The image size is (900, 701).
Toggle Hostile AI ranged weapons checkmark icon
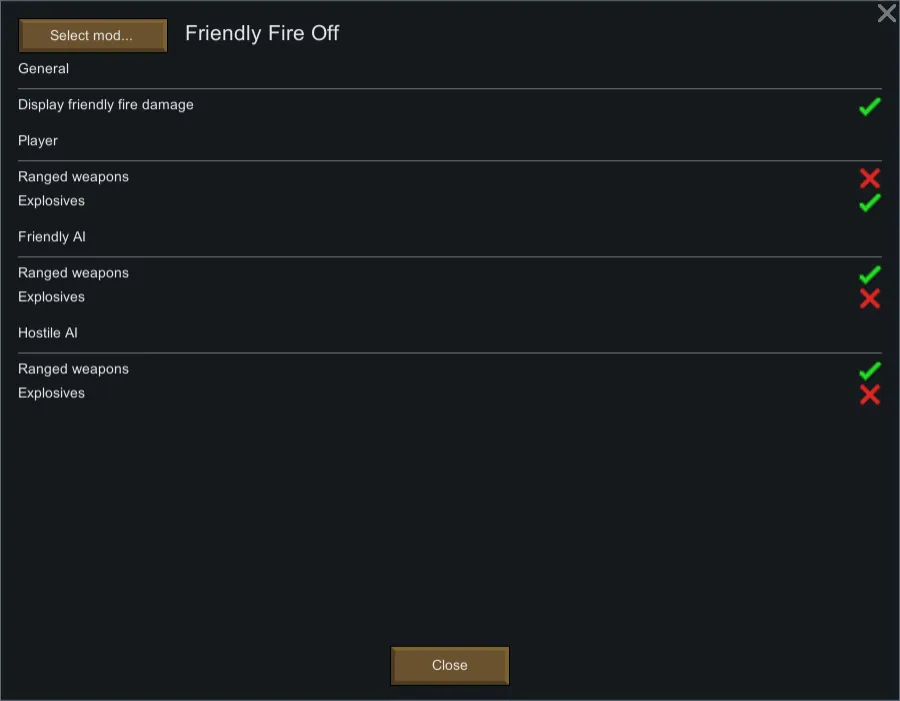[x=869, y=370]
